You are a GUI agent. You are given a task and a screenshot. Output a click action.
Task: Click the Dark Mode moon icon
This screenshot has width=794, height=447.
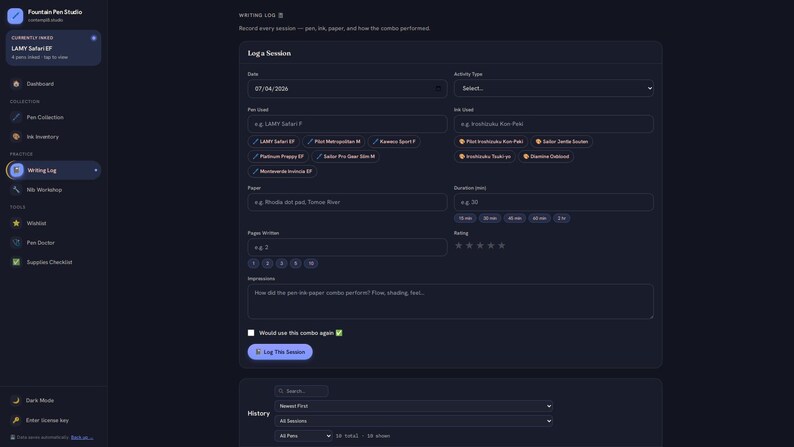(x=16, y=400)
